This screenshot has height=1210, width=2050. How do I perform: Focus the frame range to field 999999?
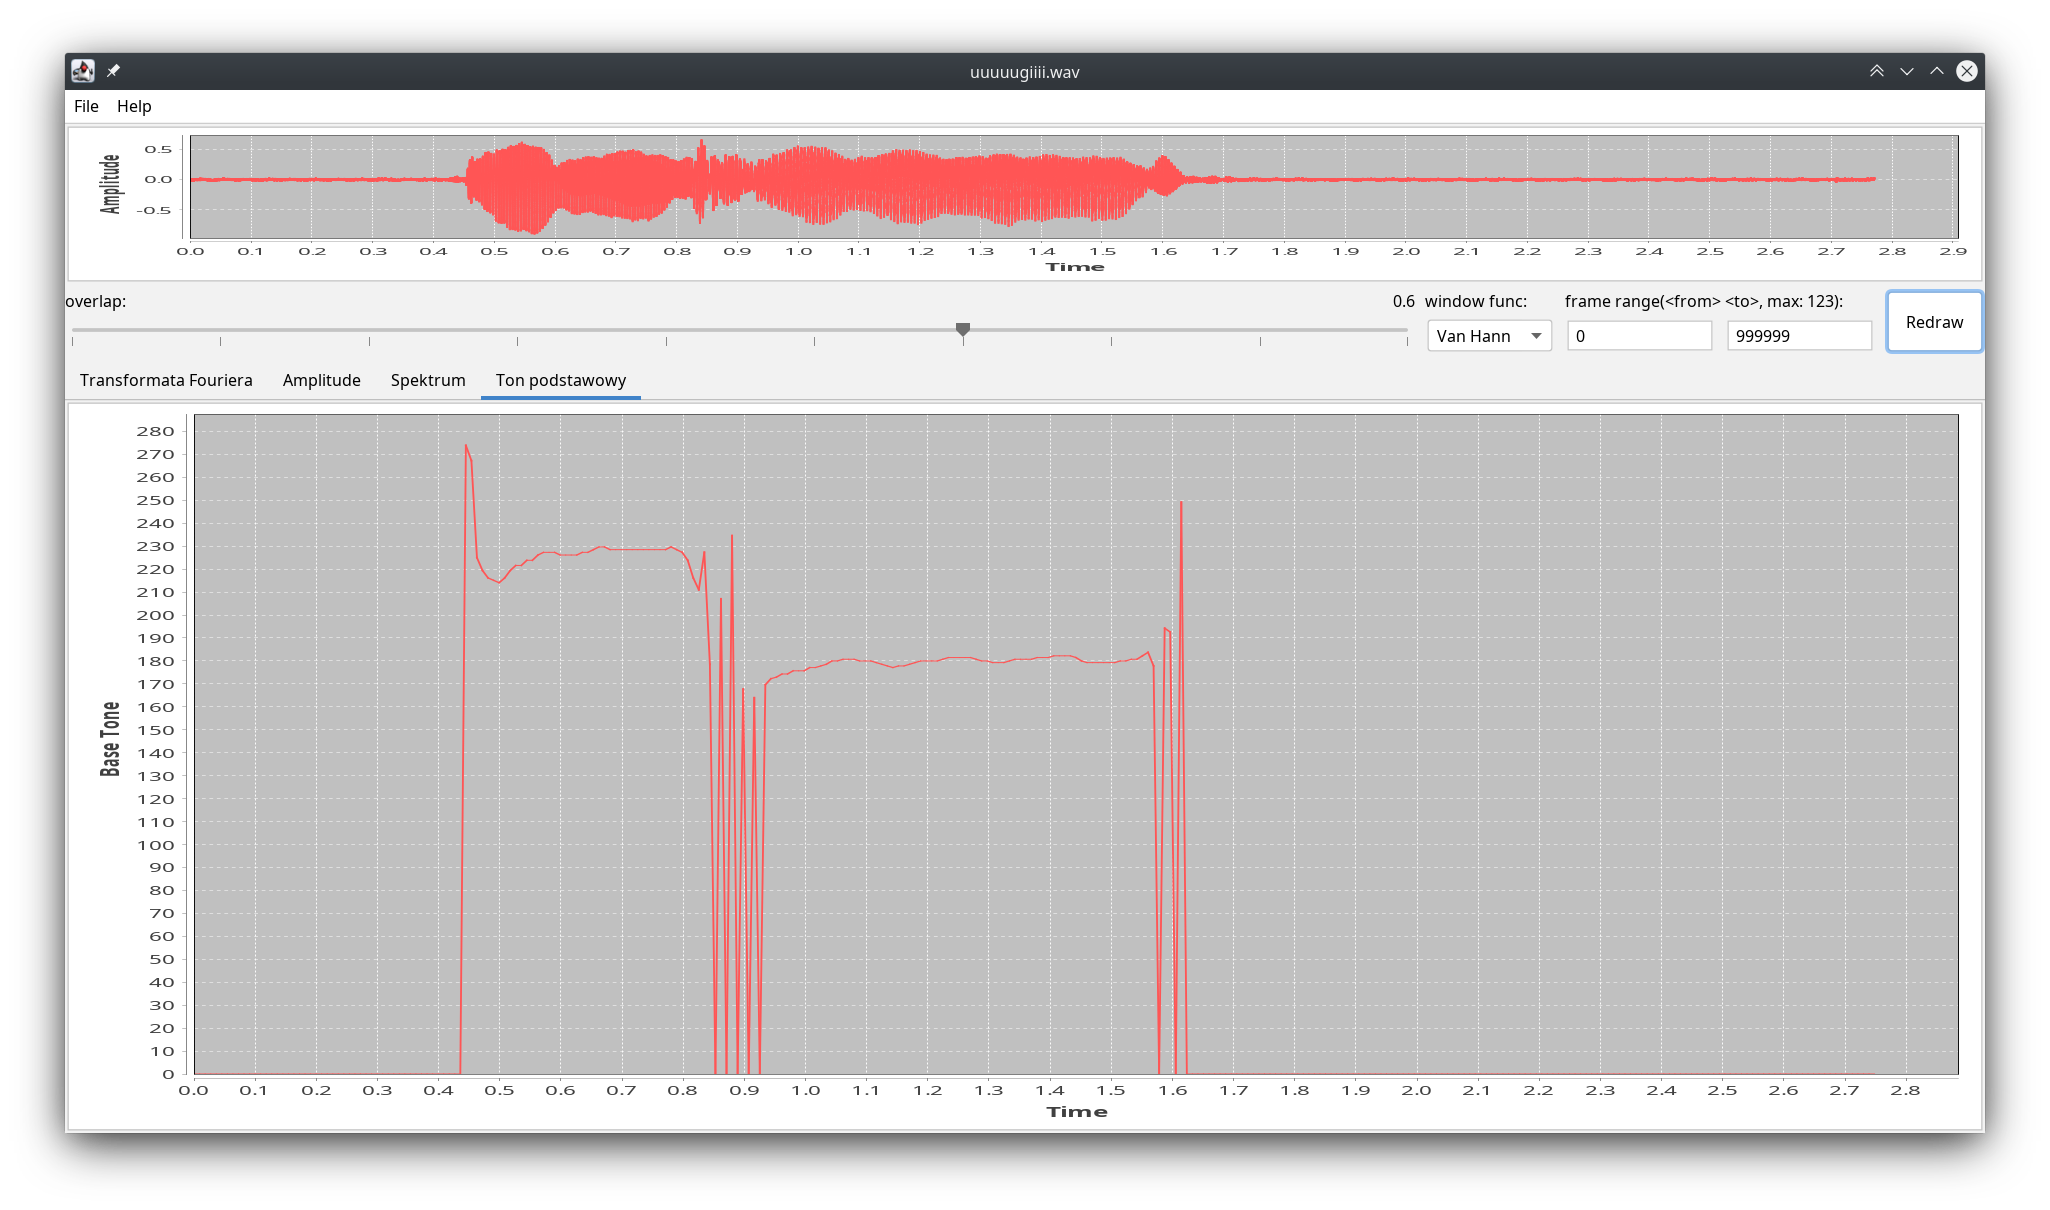point(1798,336)
